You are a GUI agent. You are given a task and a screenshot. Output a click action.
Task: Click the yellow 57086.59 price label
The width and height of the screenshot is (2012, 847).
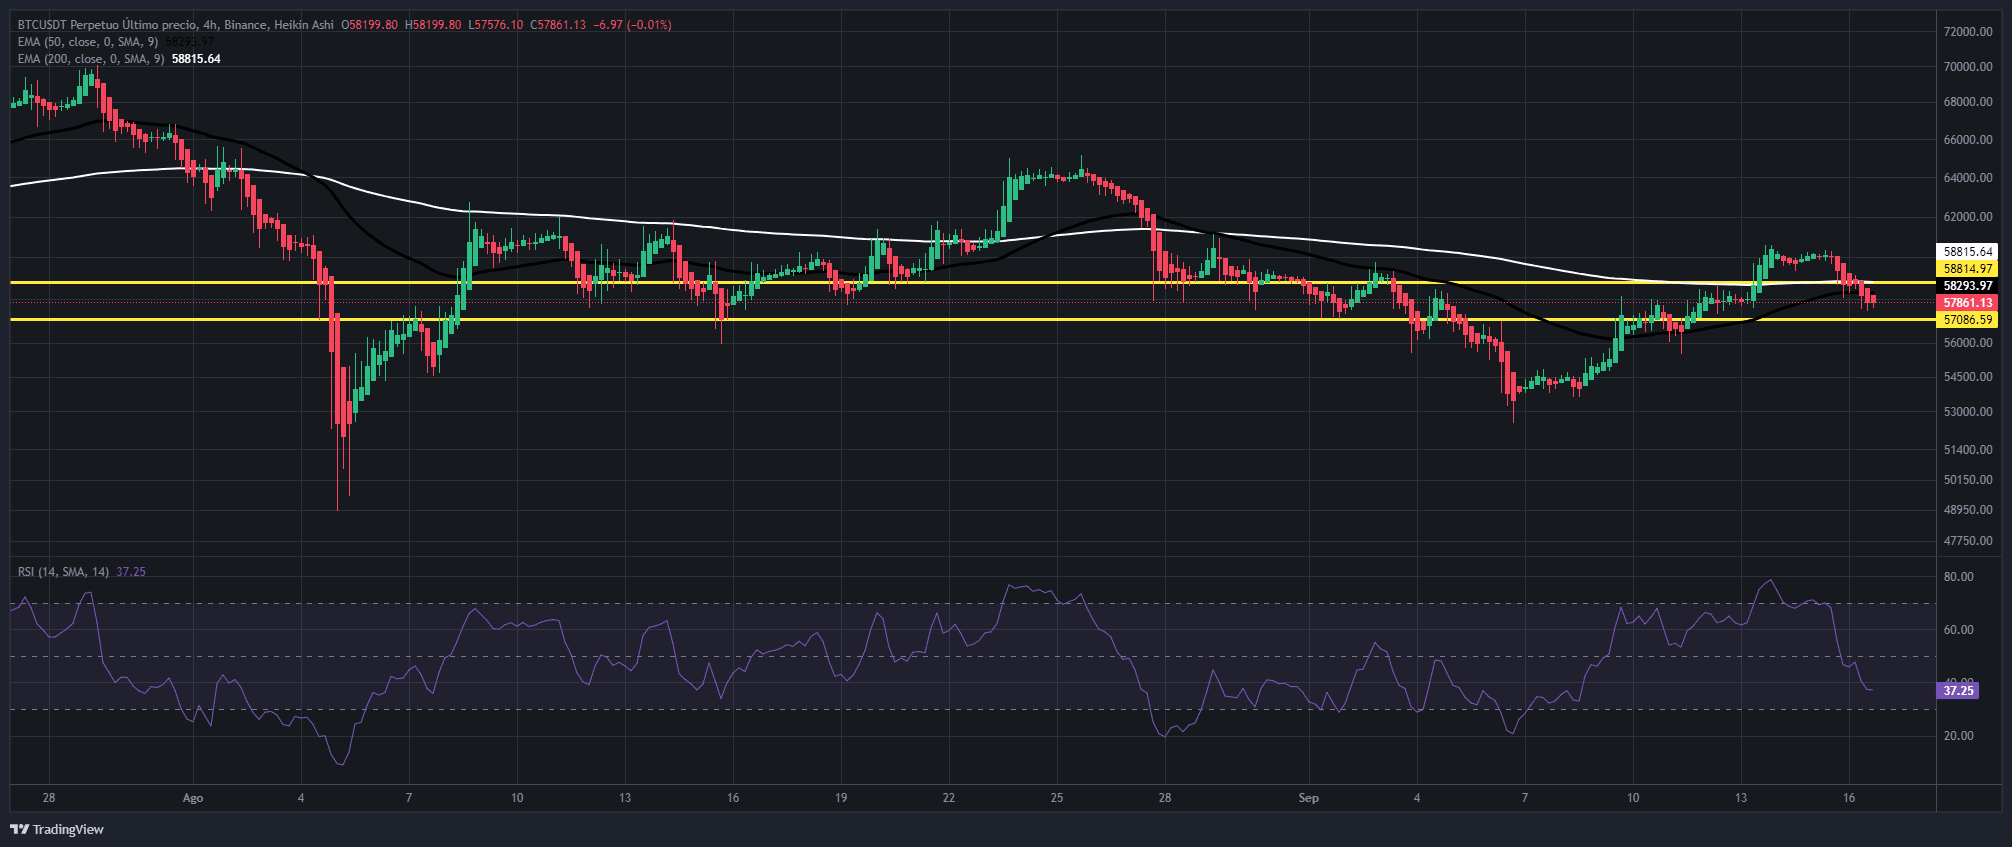pyautogui.click(x=1967, y=320)
